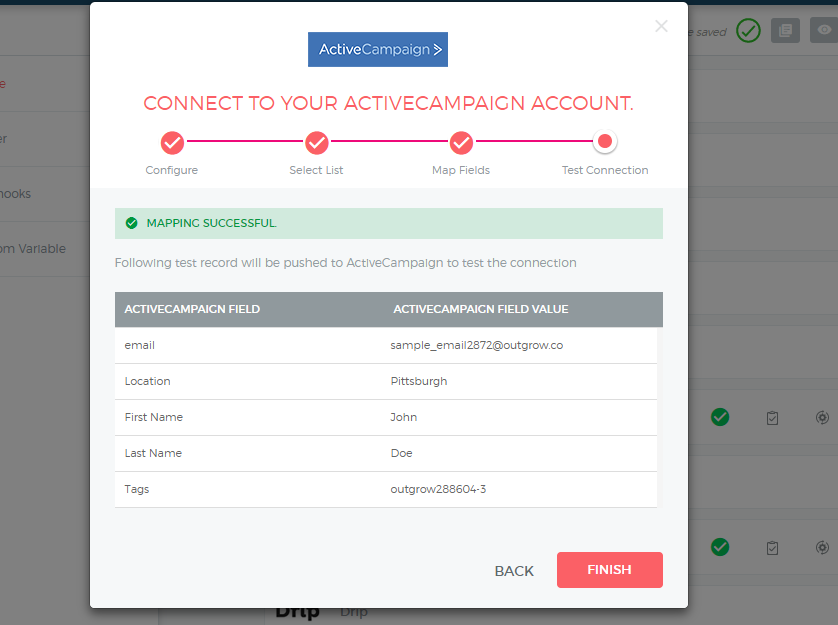Viewport: 838px width, 625px height.
Task: Click the green Mapping Successful check icon
Action: pos(131,223)
